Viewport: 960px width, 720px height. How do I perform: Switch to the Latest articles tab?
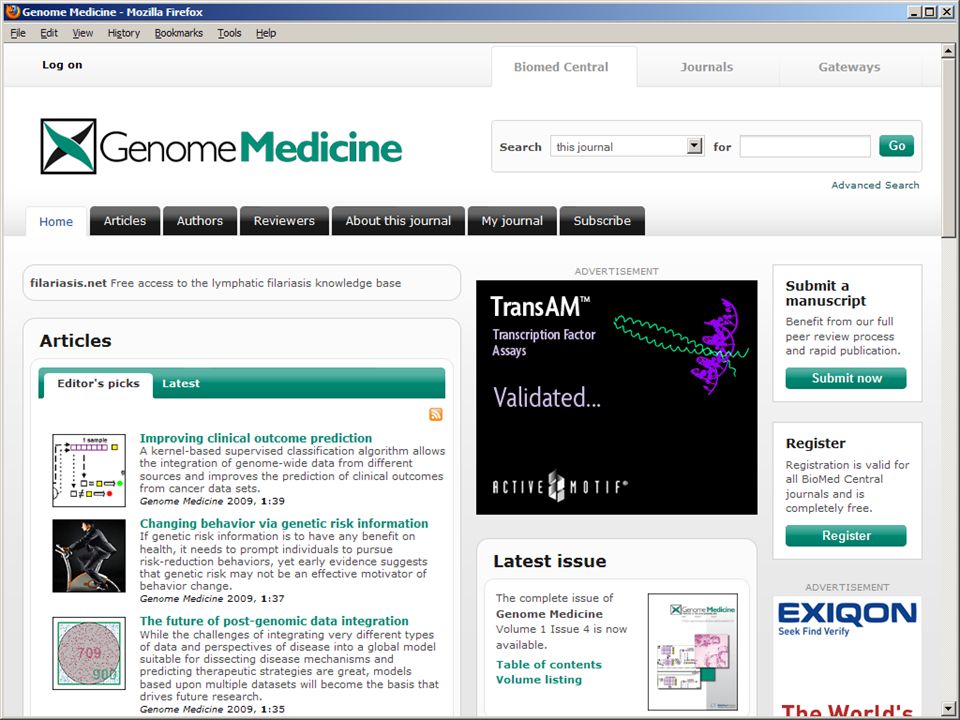pos(181,384)
